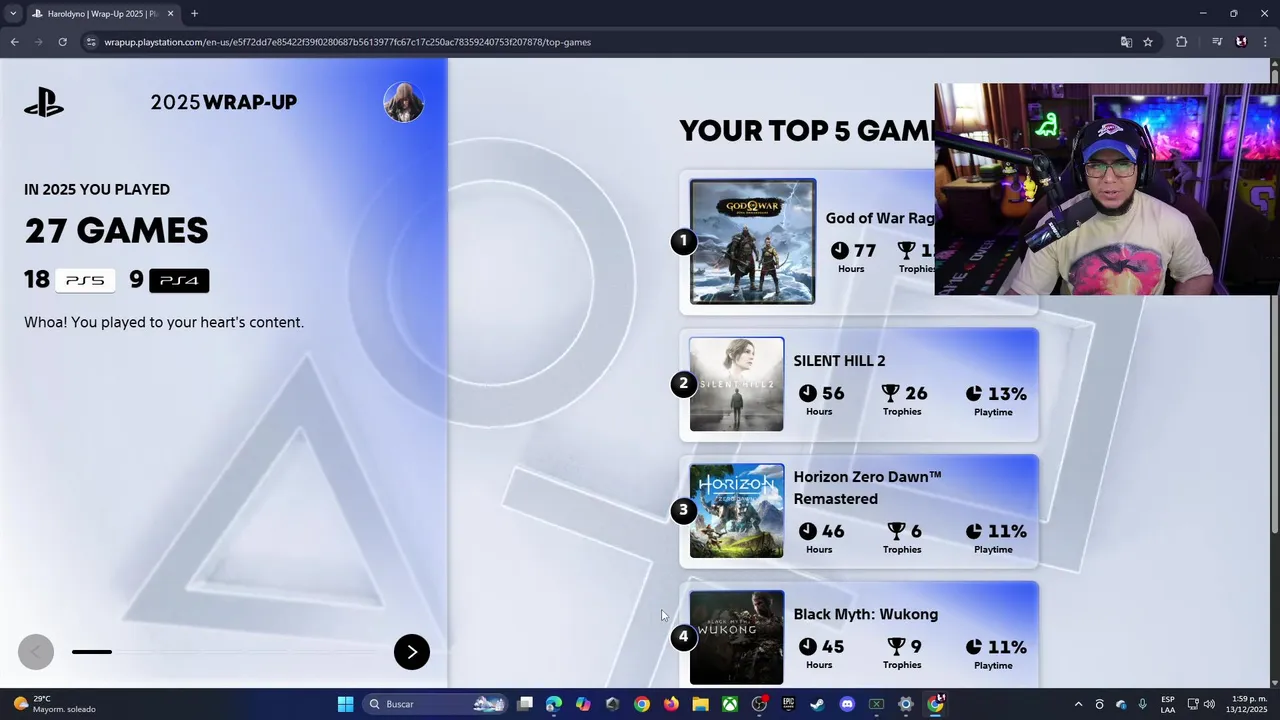Click the PlayStation logo in the sidebar
Screen dimensions: 1280x720
44,102
